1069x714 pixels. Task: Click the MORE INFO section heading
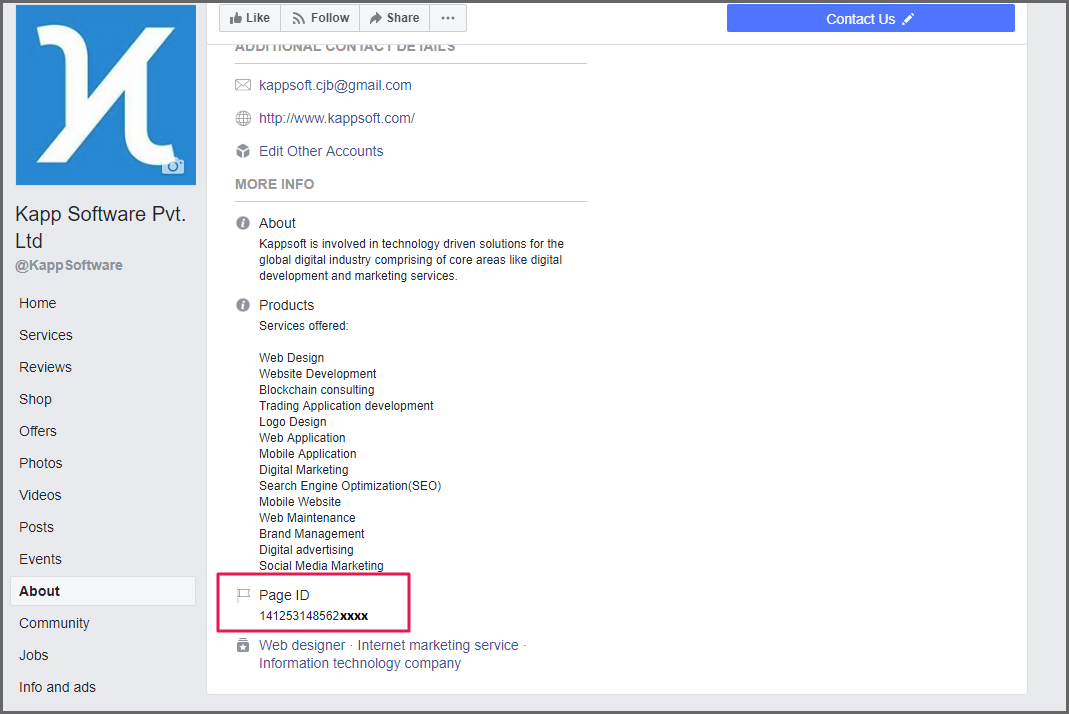(275, 184)
